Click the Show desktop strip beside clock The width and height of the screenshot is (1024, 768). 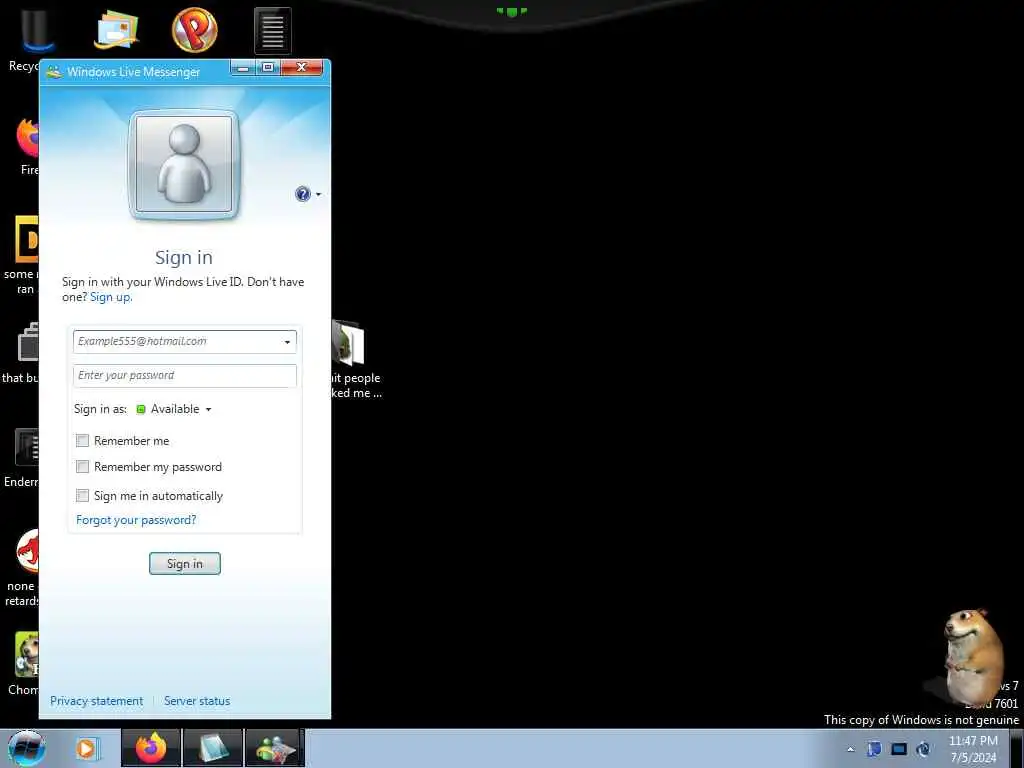tap(1018, 748)
